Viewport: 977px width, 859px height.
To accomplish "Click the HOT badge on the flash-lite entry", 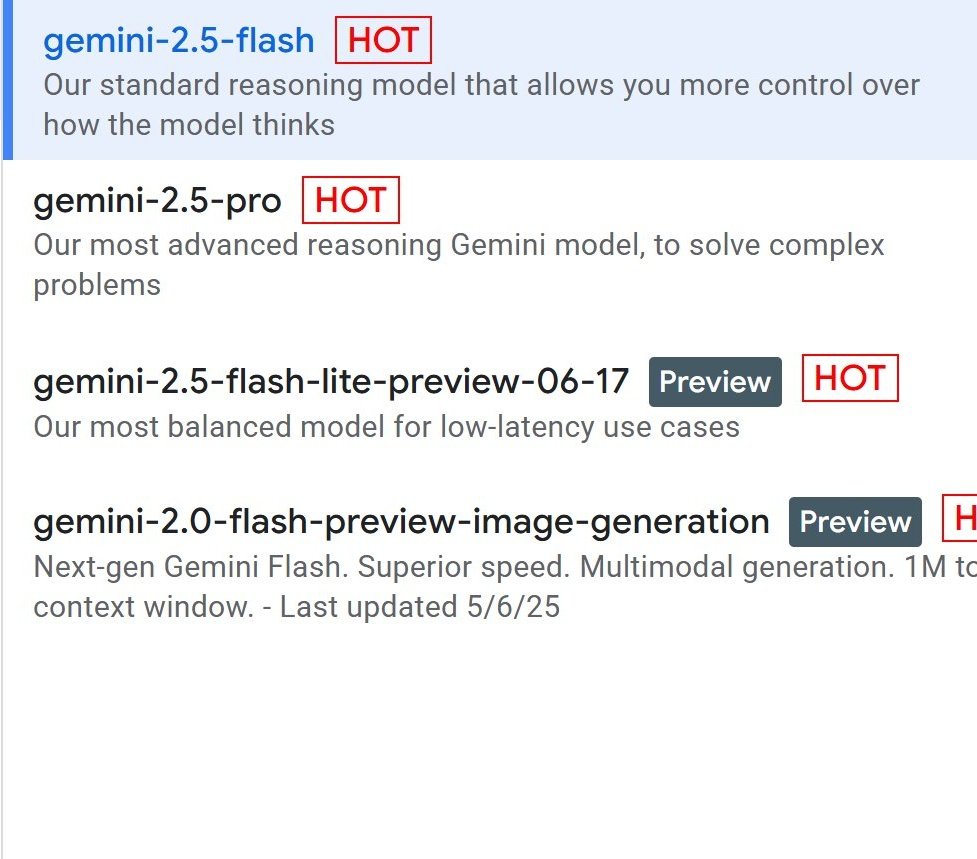I will click(x=849, y=378).
